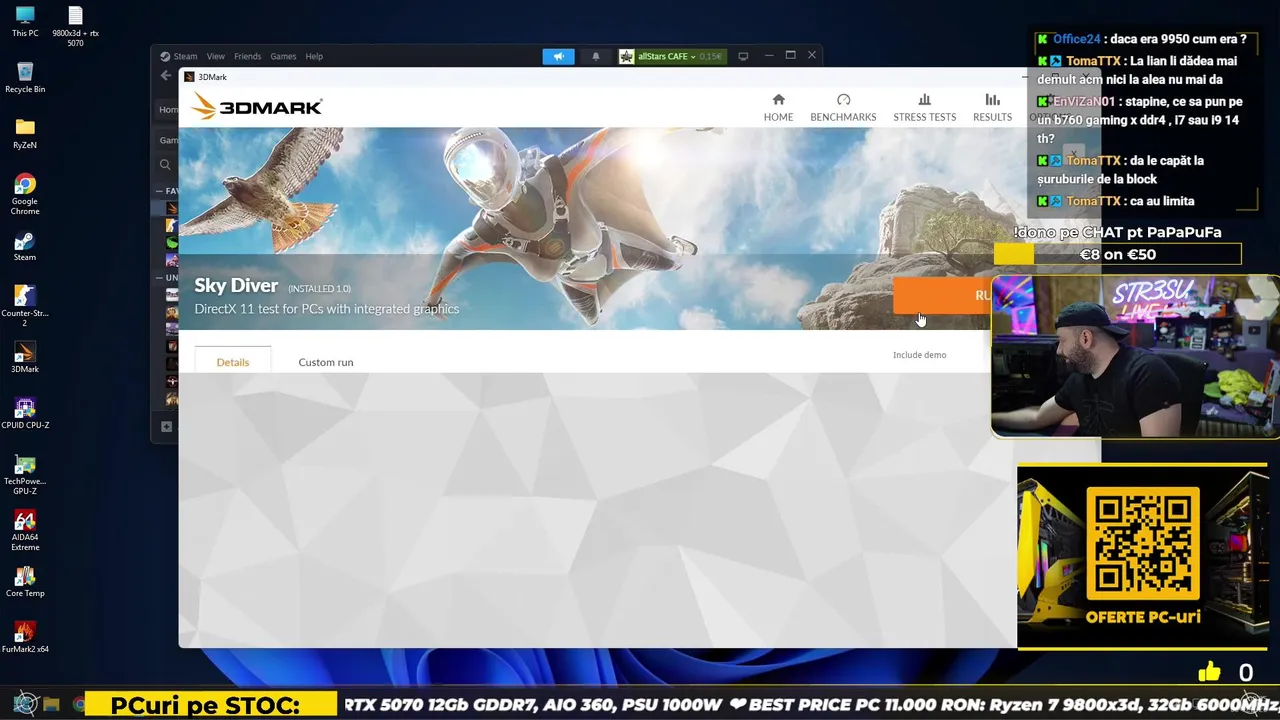Screen dimensions: 1280x720
Task: Launch CPUID CPU-Z desktop shortcut
Action: [25, 413]
